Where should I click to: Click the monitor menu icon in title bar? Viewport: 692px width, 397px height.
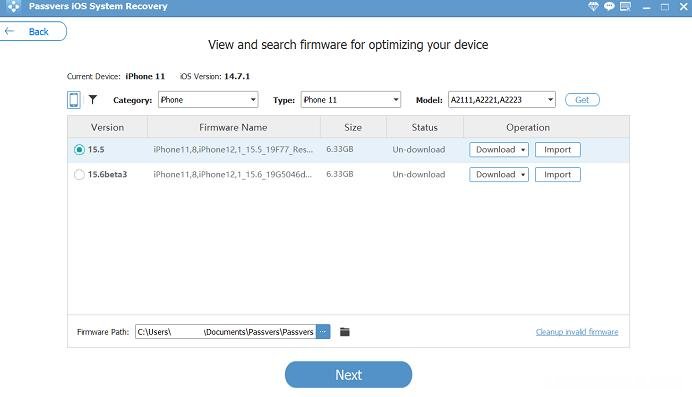pyautogui.click(x=625, y=6)
